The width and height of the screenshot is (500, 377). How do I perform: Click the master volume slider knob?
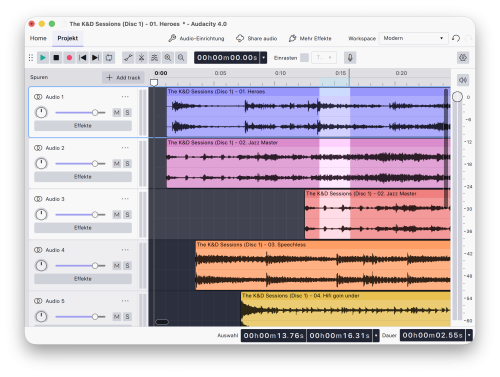pyautogui.click(x=457, y=97)
